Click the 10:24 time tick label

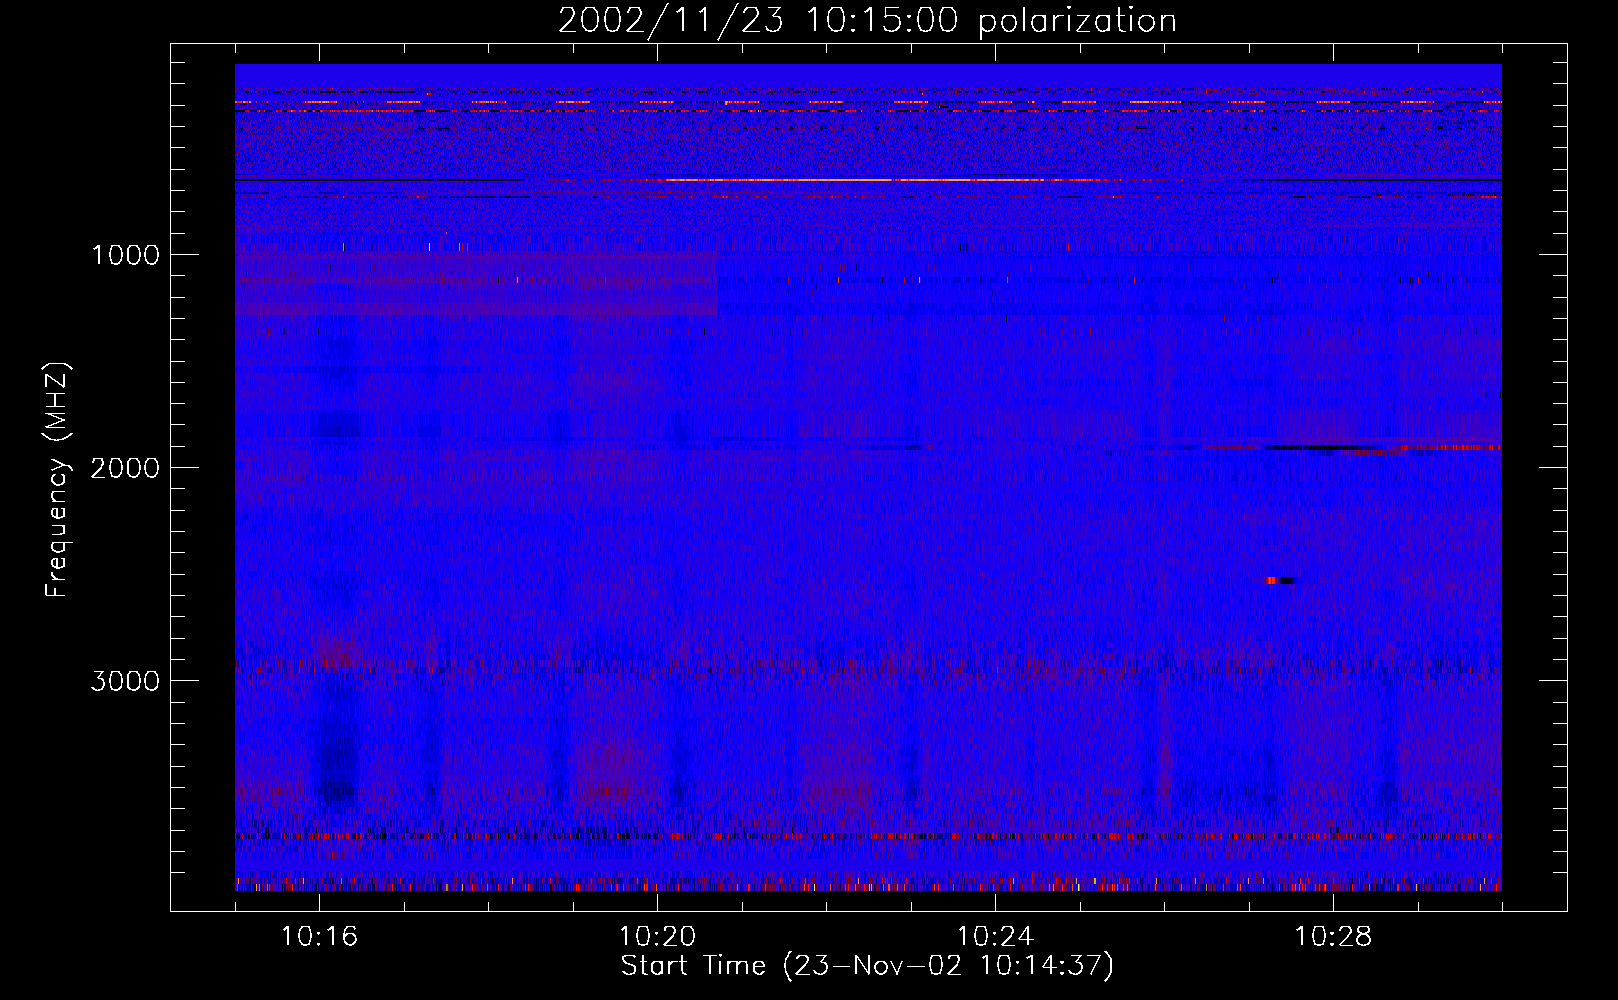[x=995, y=937]
